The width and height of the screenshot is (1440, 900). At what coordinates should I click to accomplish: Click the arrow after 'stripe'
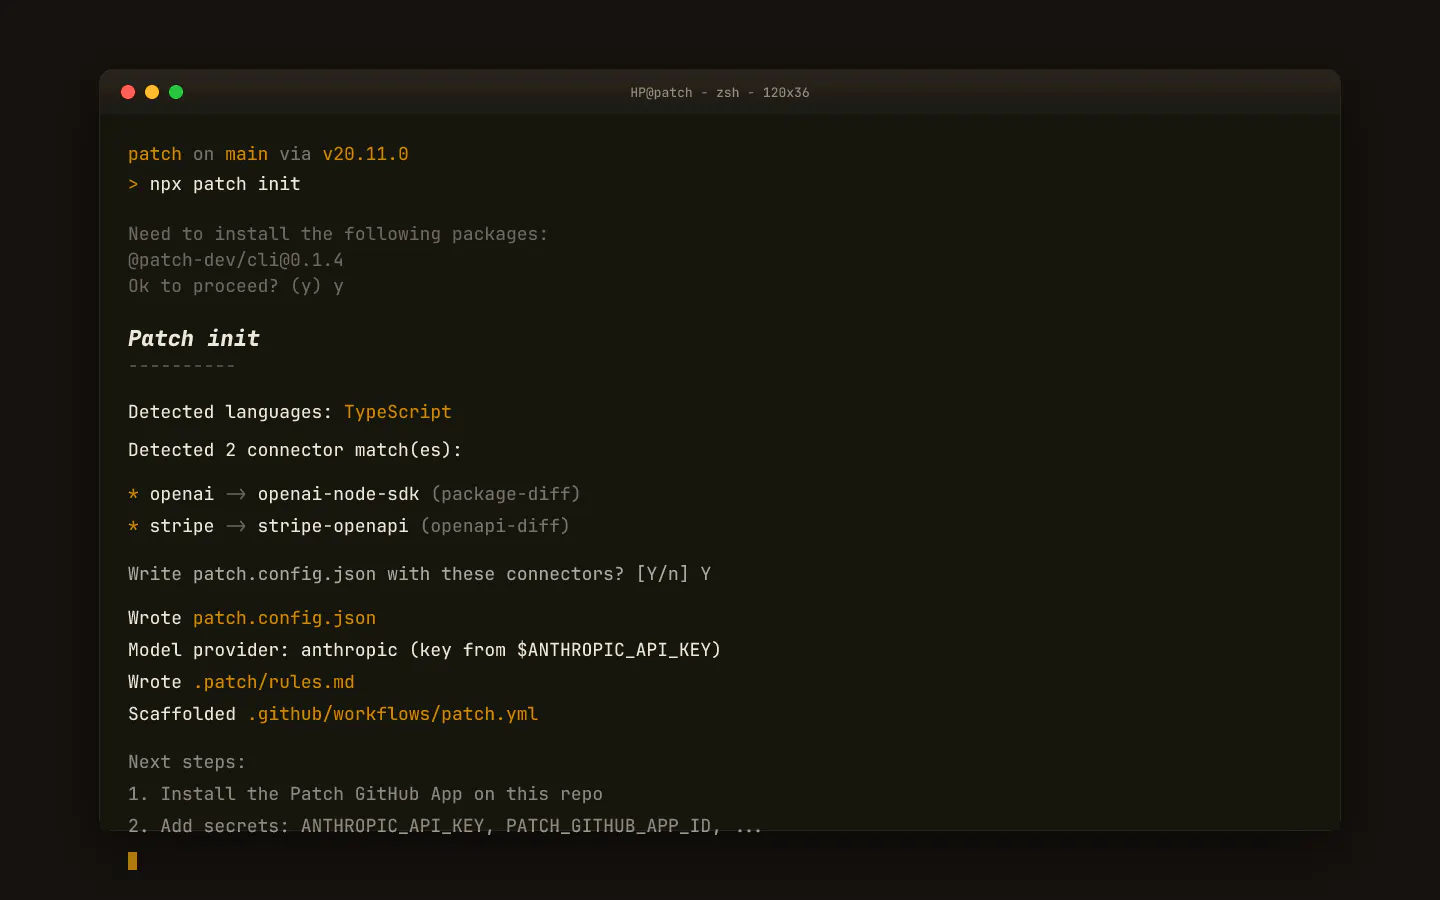click(x=236, y=526)
